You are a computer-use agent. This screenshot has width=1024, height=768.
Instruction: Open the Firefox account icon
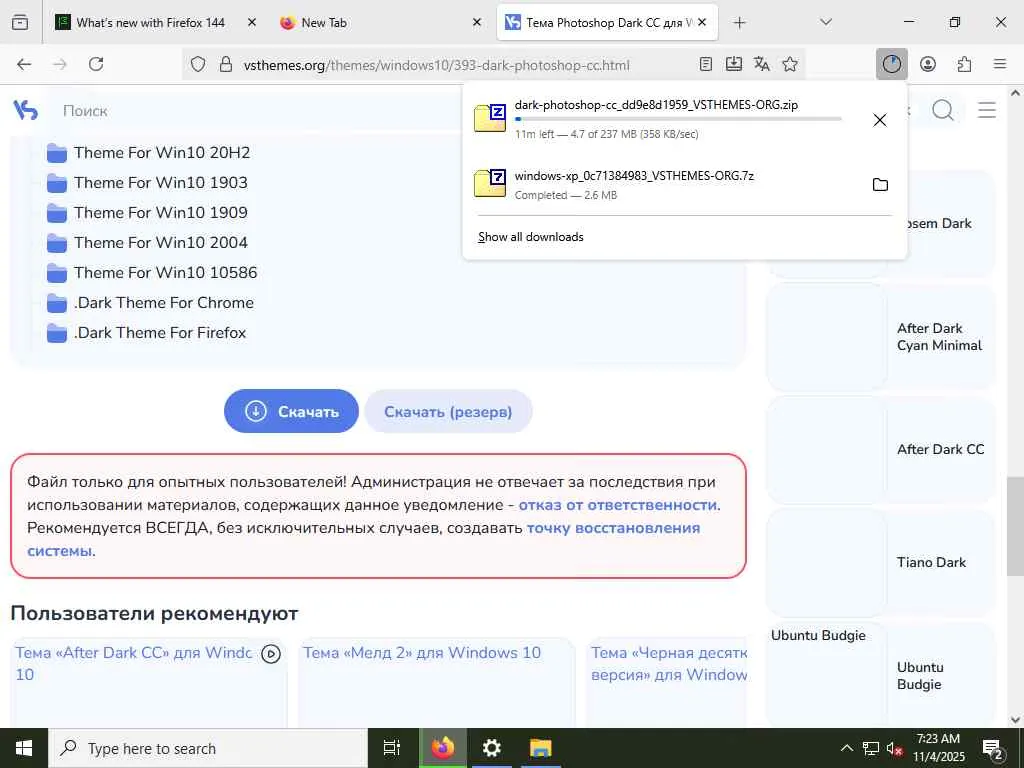[x=928, y=64]
